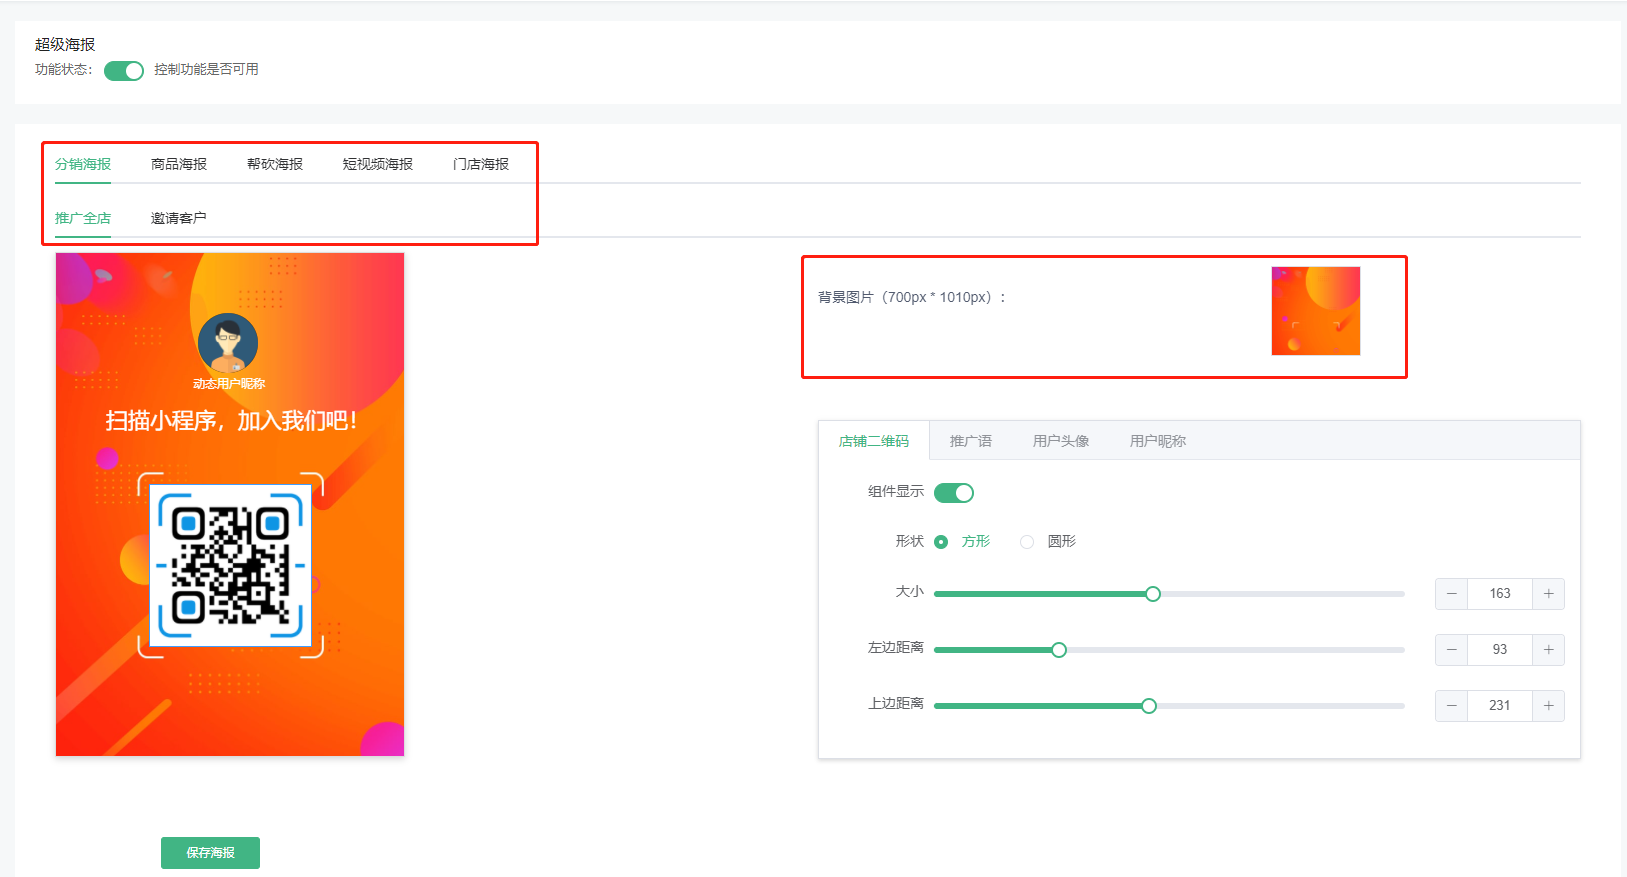Click the 超级海报 heading
This screenshot has width=1627, height=877.
pyautogui.click(x=65, y=45)
